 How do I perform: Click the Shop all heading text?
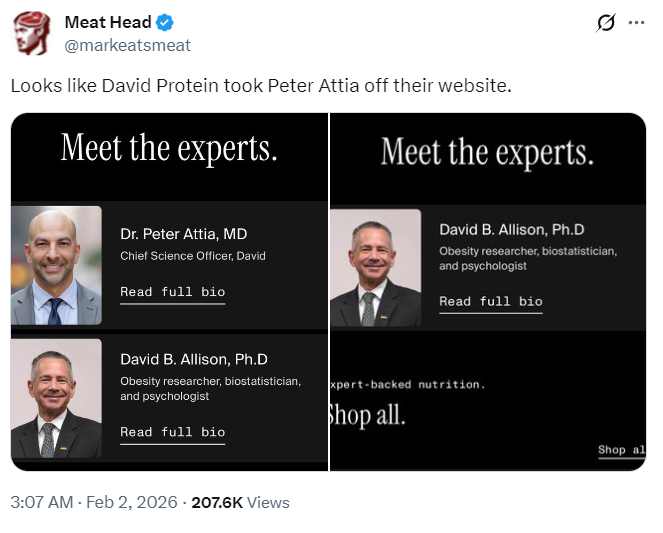coord(368,416)
